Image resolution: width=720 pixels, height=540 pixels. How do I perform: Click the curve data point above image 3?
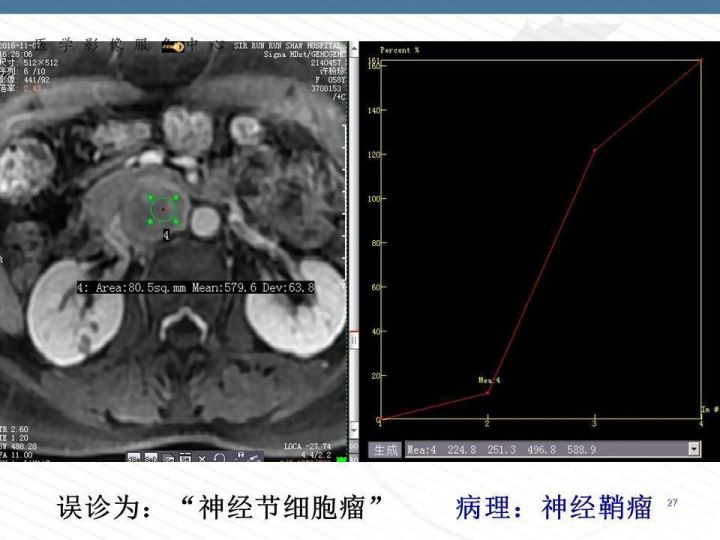594,150
